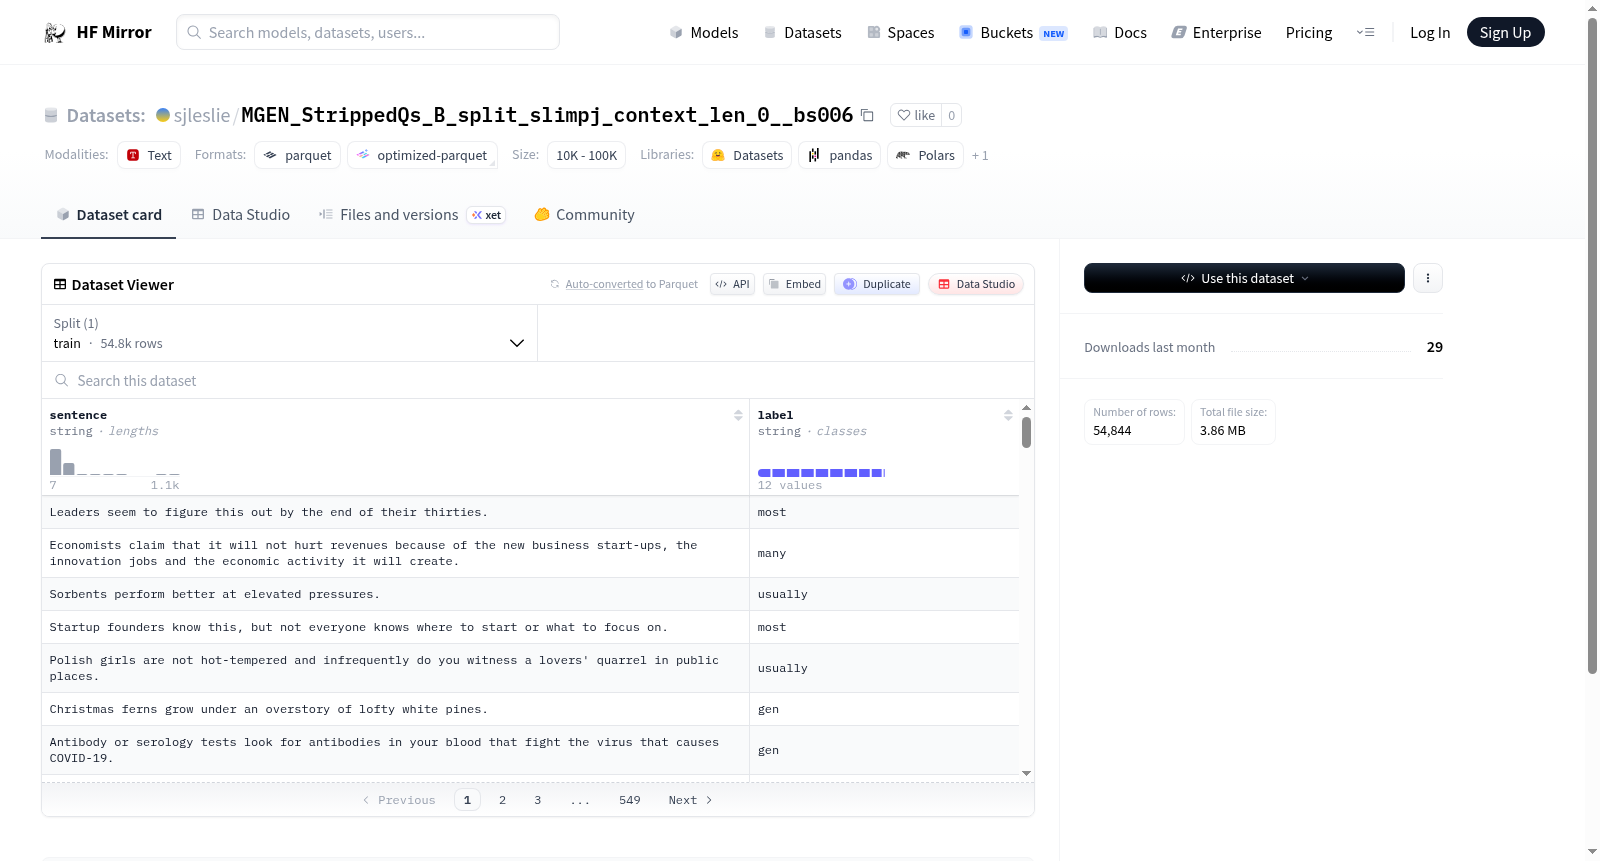This screenshot has width=1600, height=861.
Task: Click the Size 10K - 100K tag
Action: pos(586,155)
